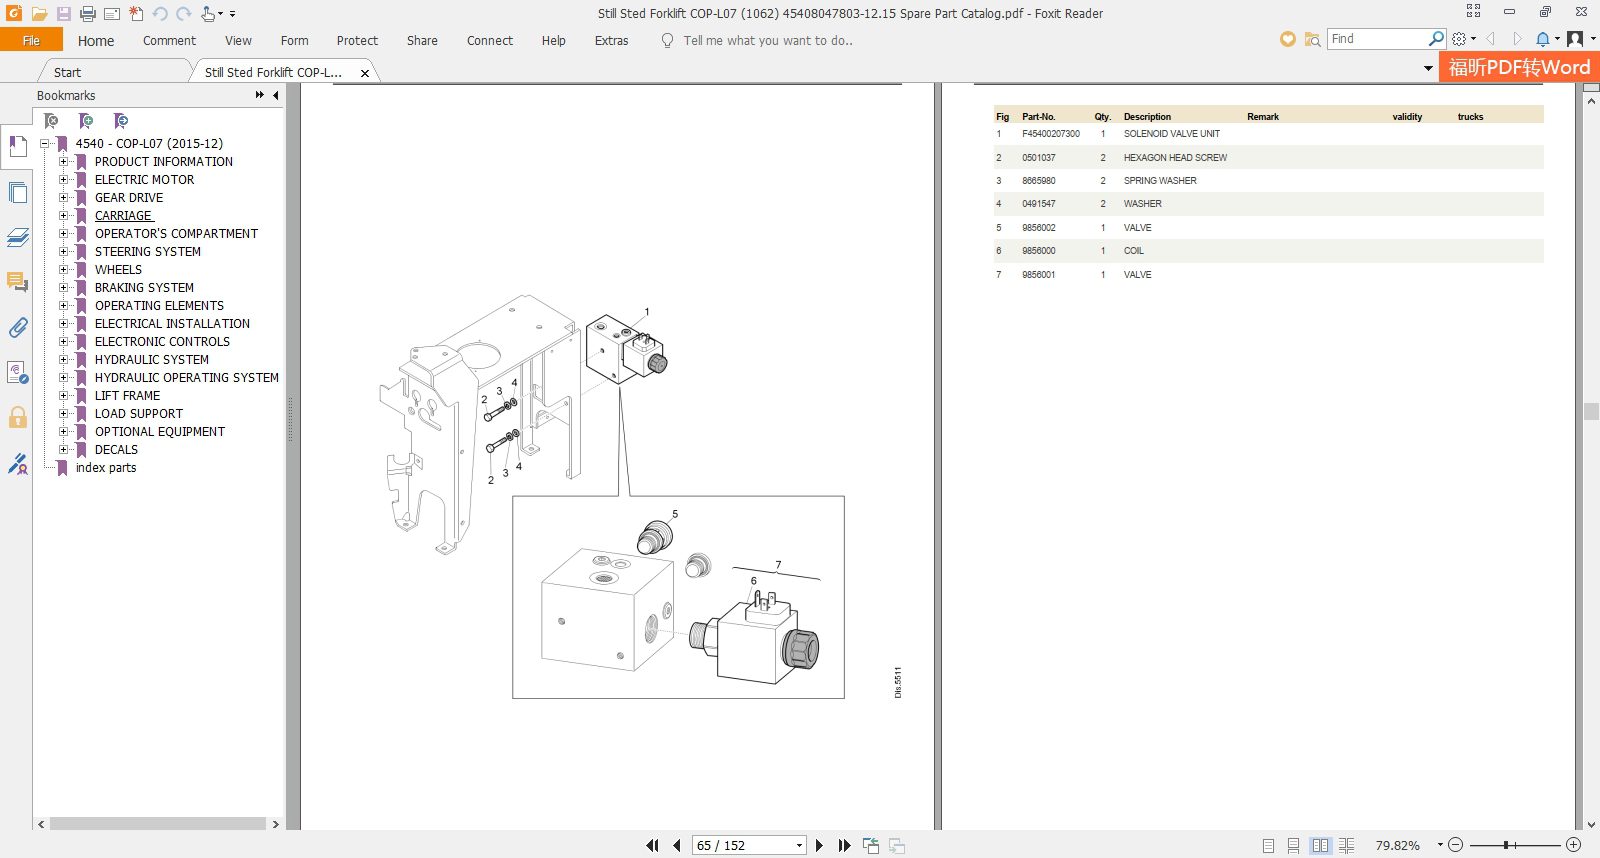
Task: Open the CARRIAGE bookmark link
Action: tap(123, 215)
